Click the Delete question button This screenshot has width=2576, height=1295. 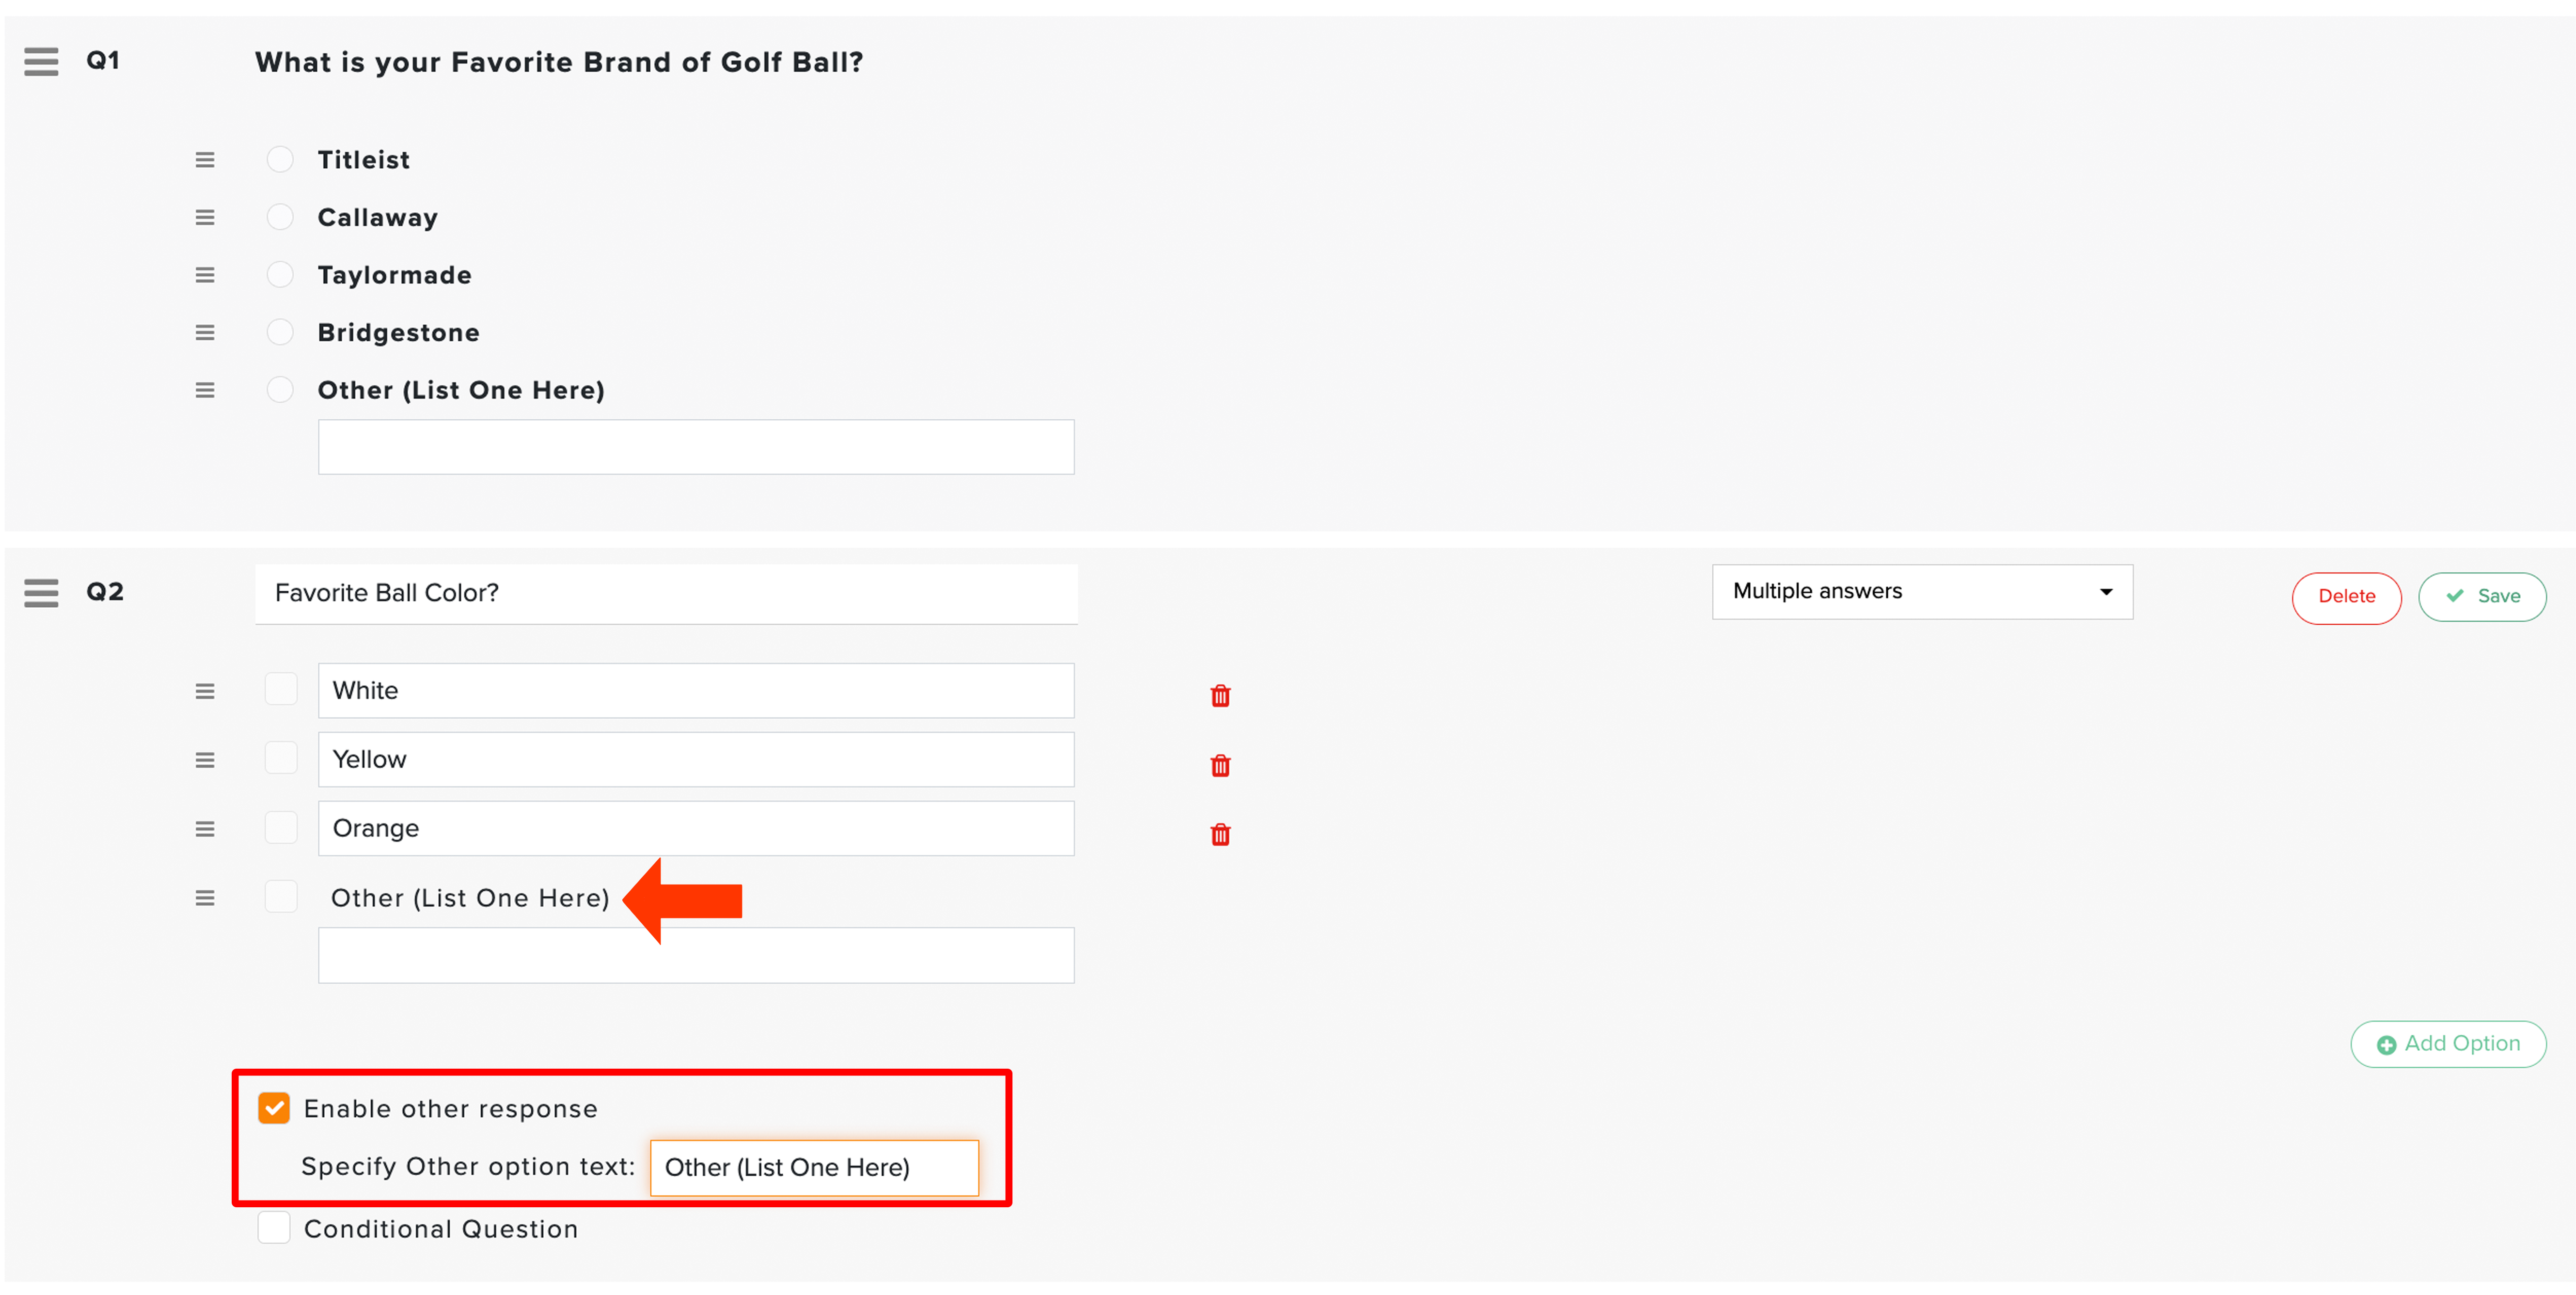tap(2346, 597)
